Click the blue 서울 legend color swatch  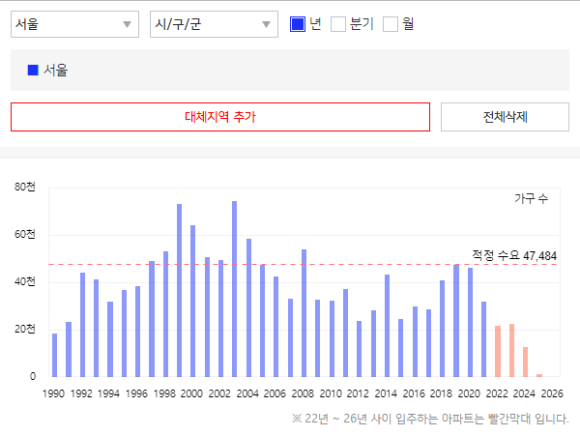point(33,70)
